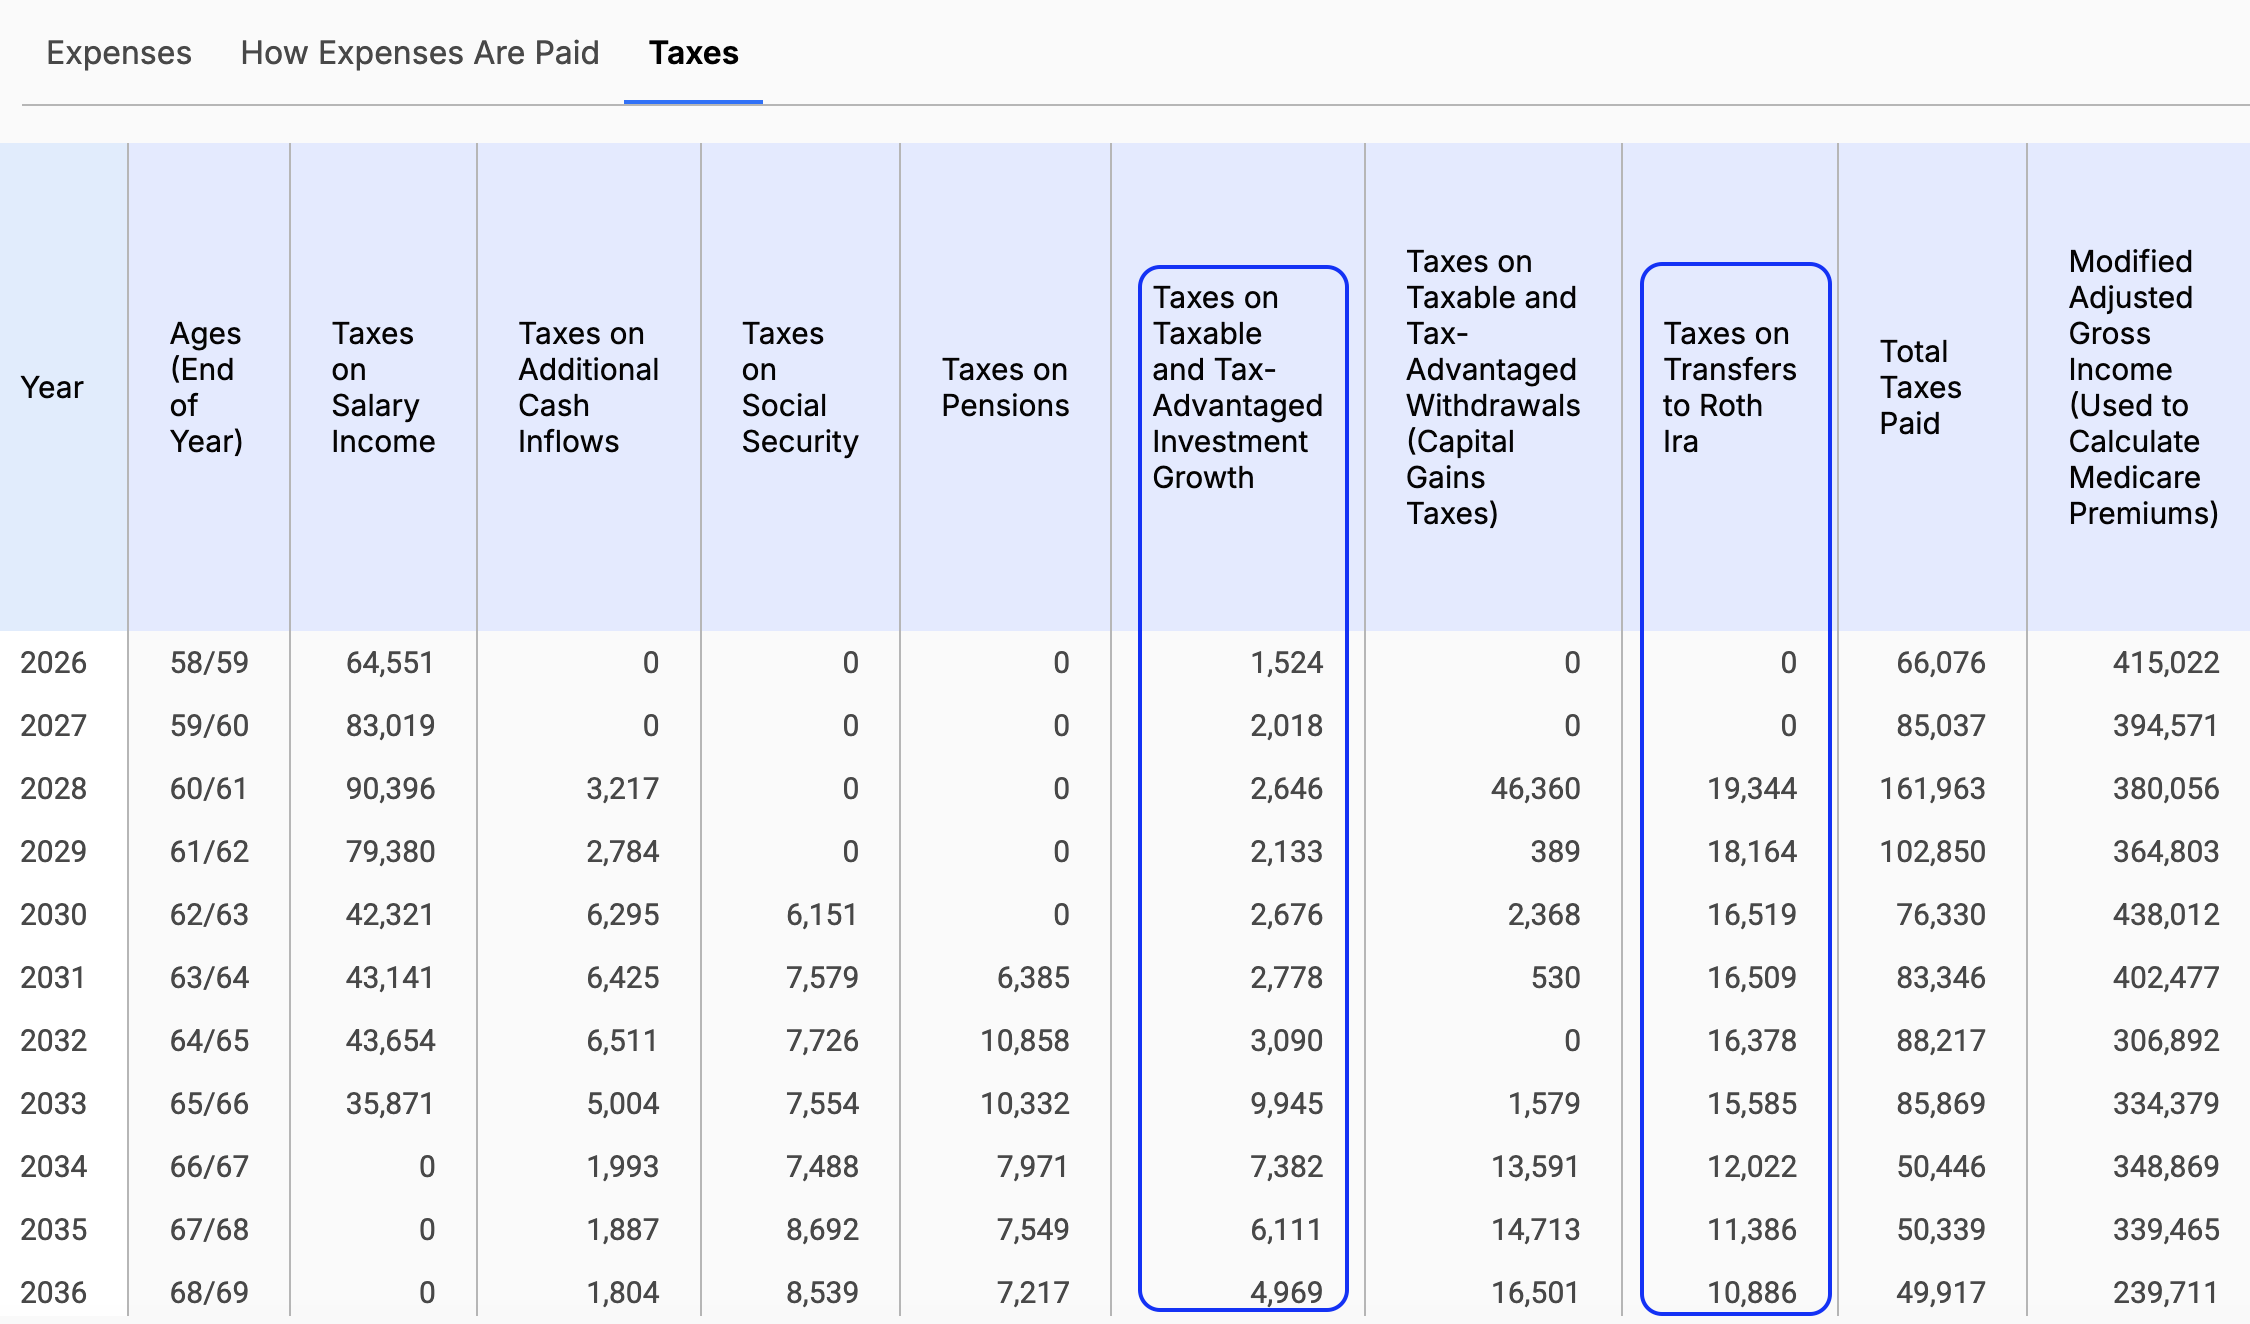
Task: Click the 46,360 capital gains value
Action: tap(1535, 789)
